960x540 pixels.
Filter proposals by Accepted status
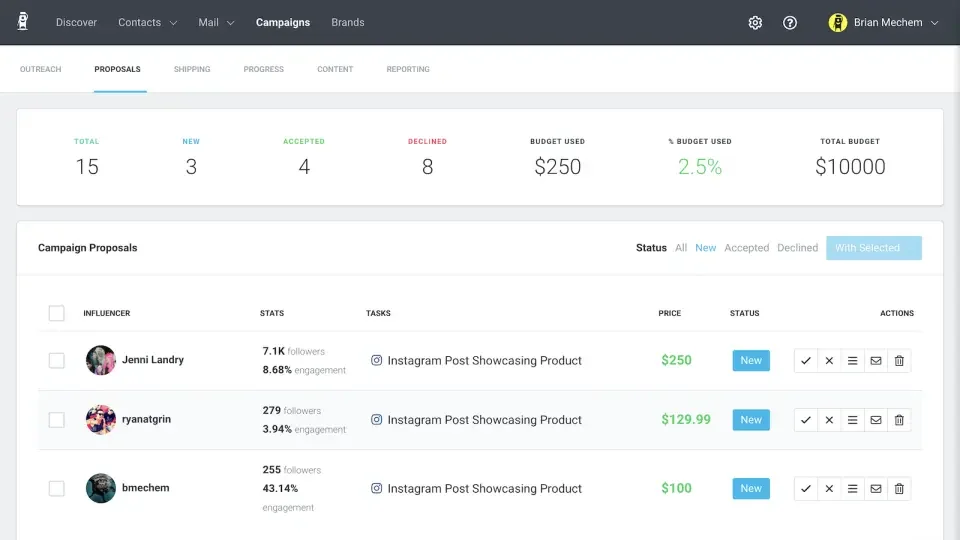(x=746, y=248)
